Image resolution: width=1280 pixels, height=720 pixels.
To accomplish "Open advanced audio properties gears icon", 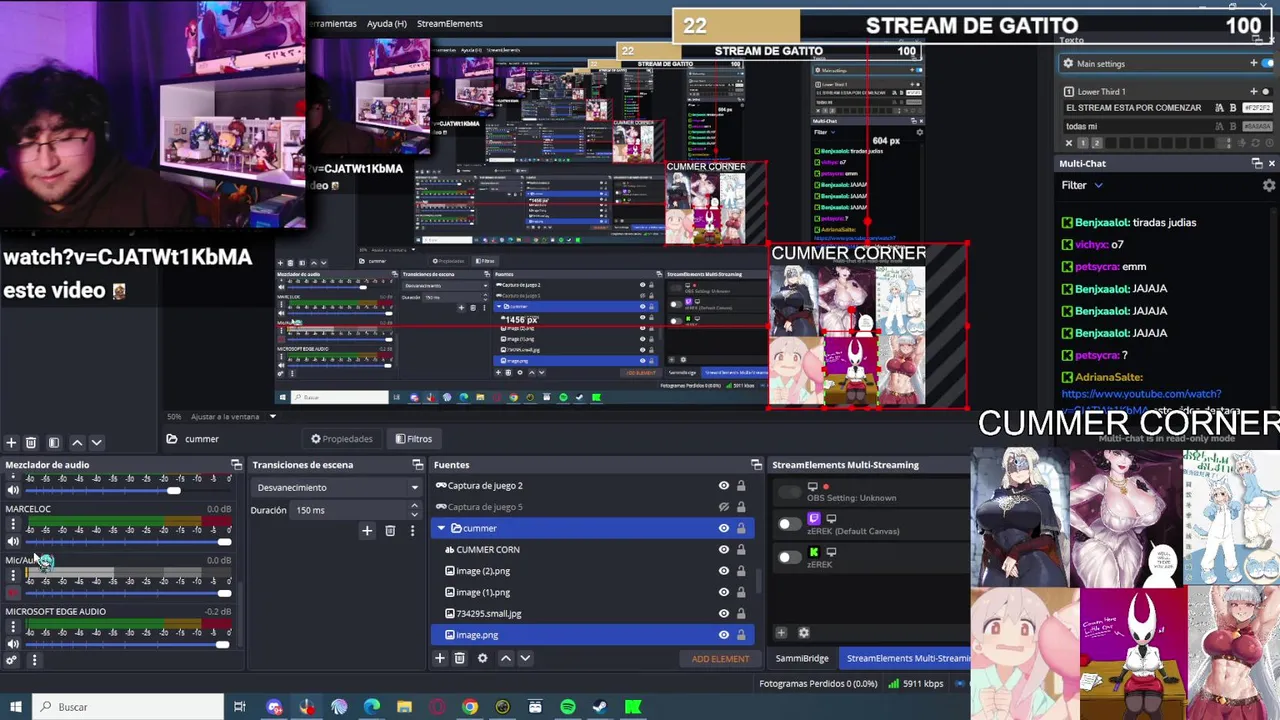I will (x=12, y=659).
